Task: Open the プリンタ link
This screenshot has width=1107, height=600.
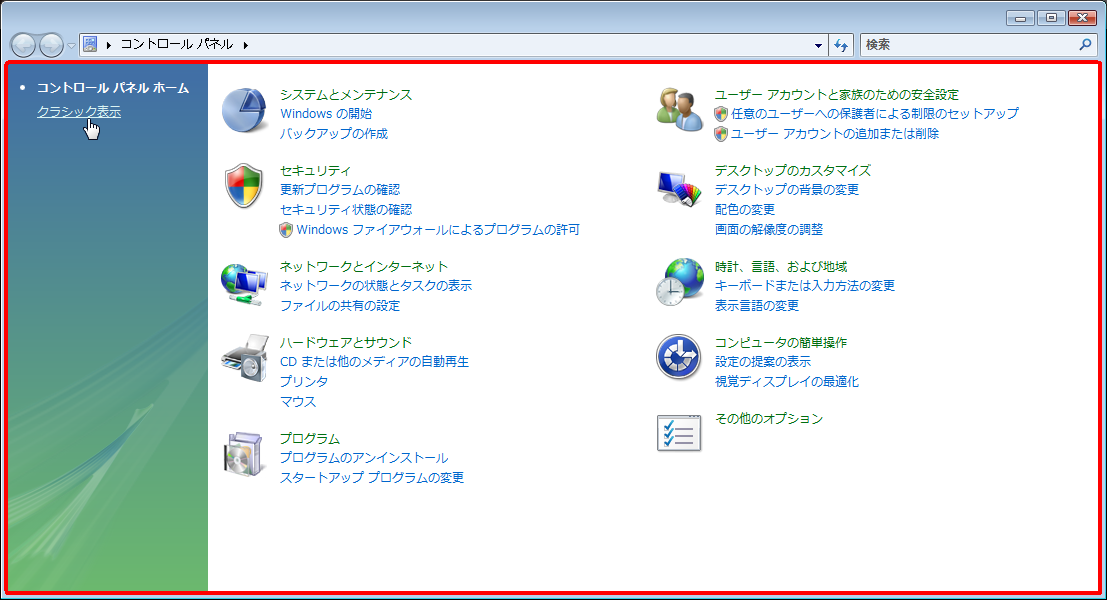Action: click(304, 381)
